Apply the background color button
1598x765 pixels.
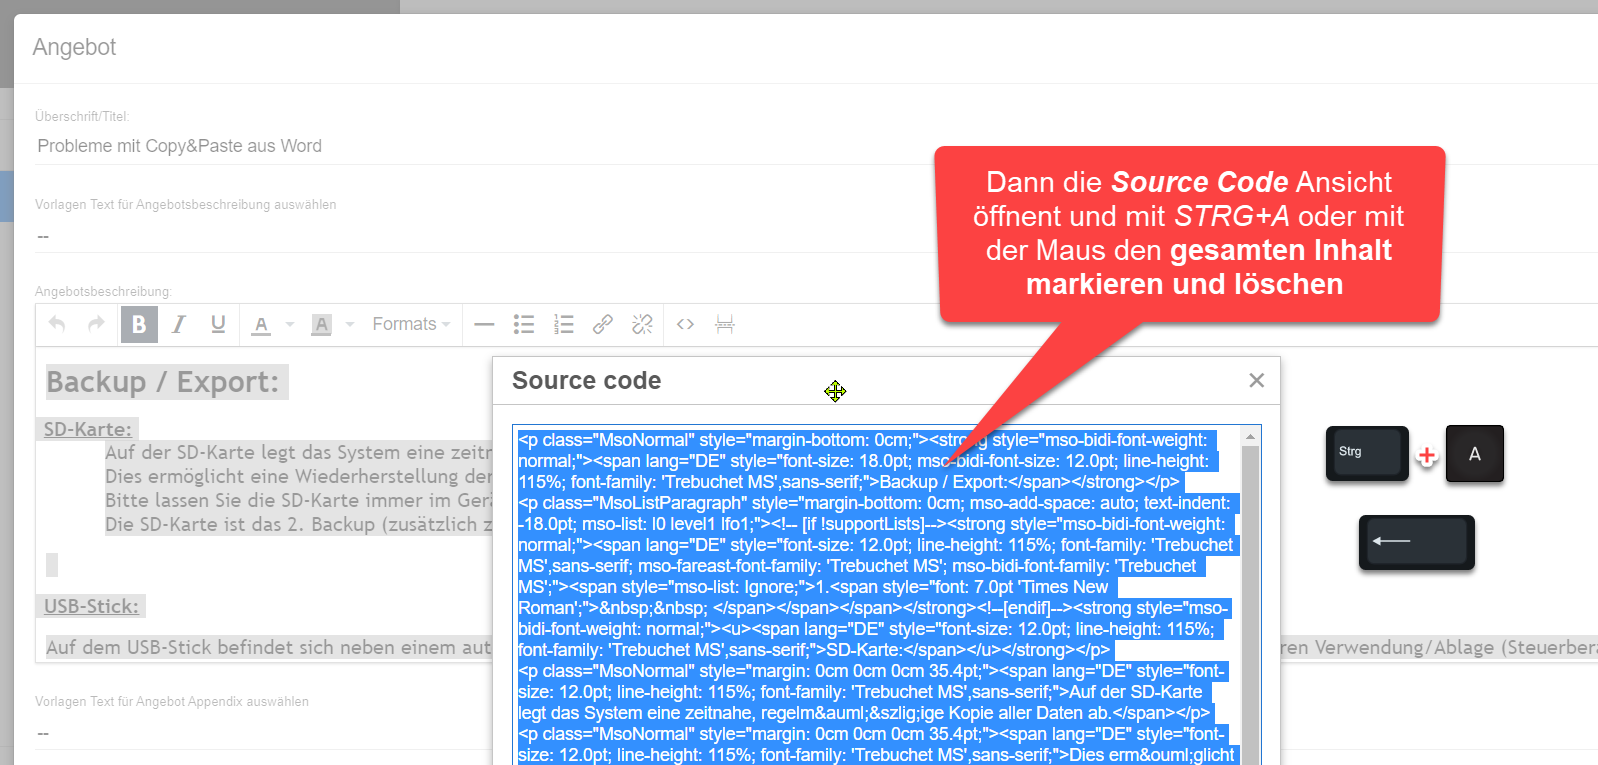click(x=321, y=324)
